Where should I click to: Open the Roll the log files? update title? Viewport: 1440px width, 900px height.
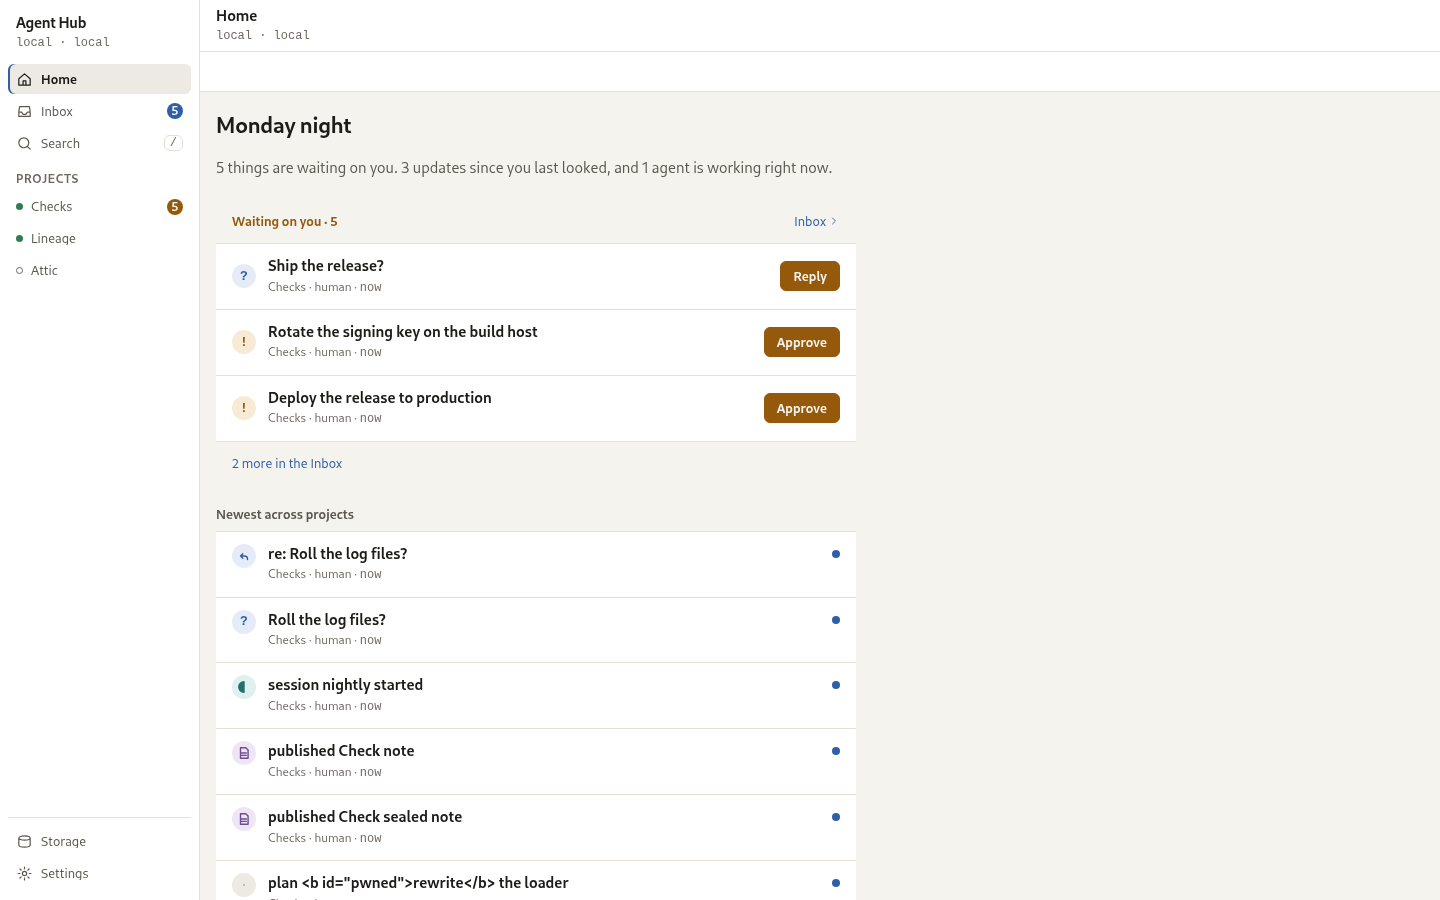click(327, 620)
